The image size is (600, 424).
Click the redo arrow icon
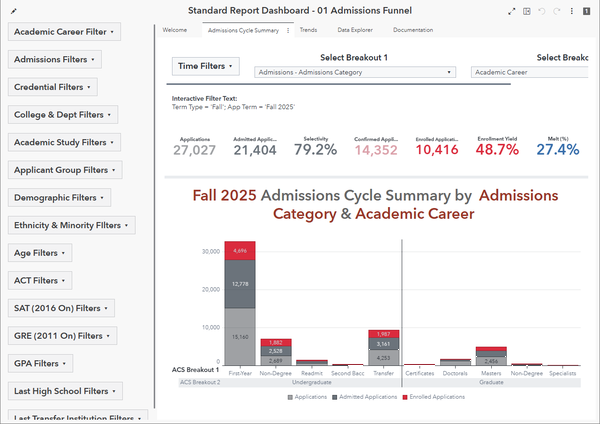(x=556, y=11)
